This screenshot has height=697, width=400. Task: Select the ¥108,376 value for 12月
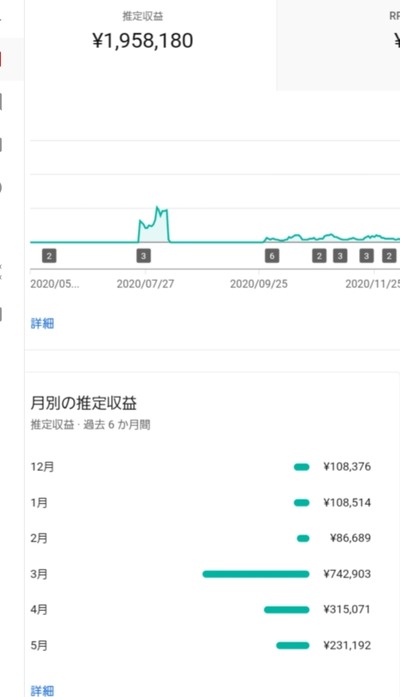click(347, 467)
